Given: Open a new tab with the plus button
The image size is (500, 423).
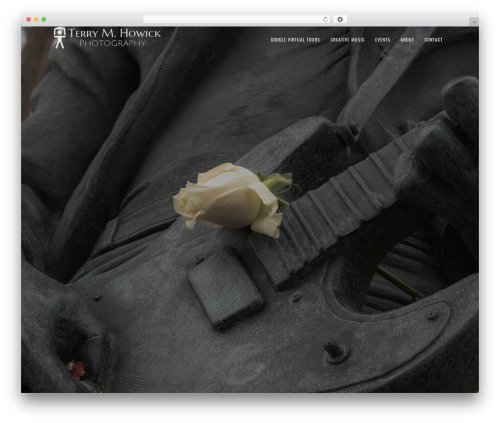Looking at the screenshot, I should pyautogui.click(x=474, y=22).
